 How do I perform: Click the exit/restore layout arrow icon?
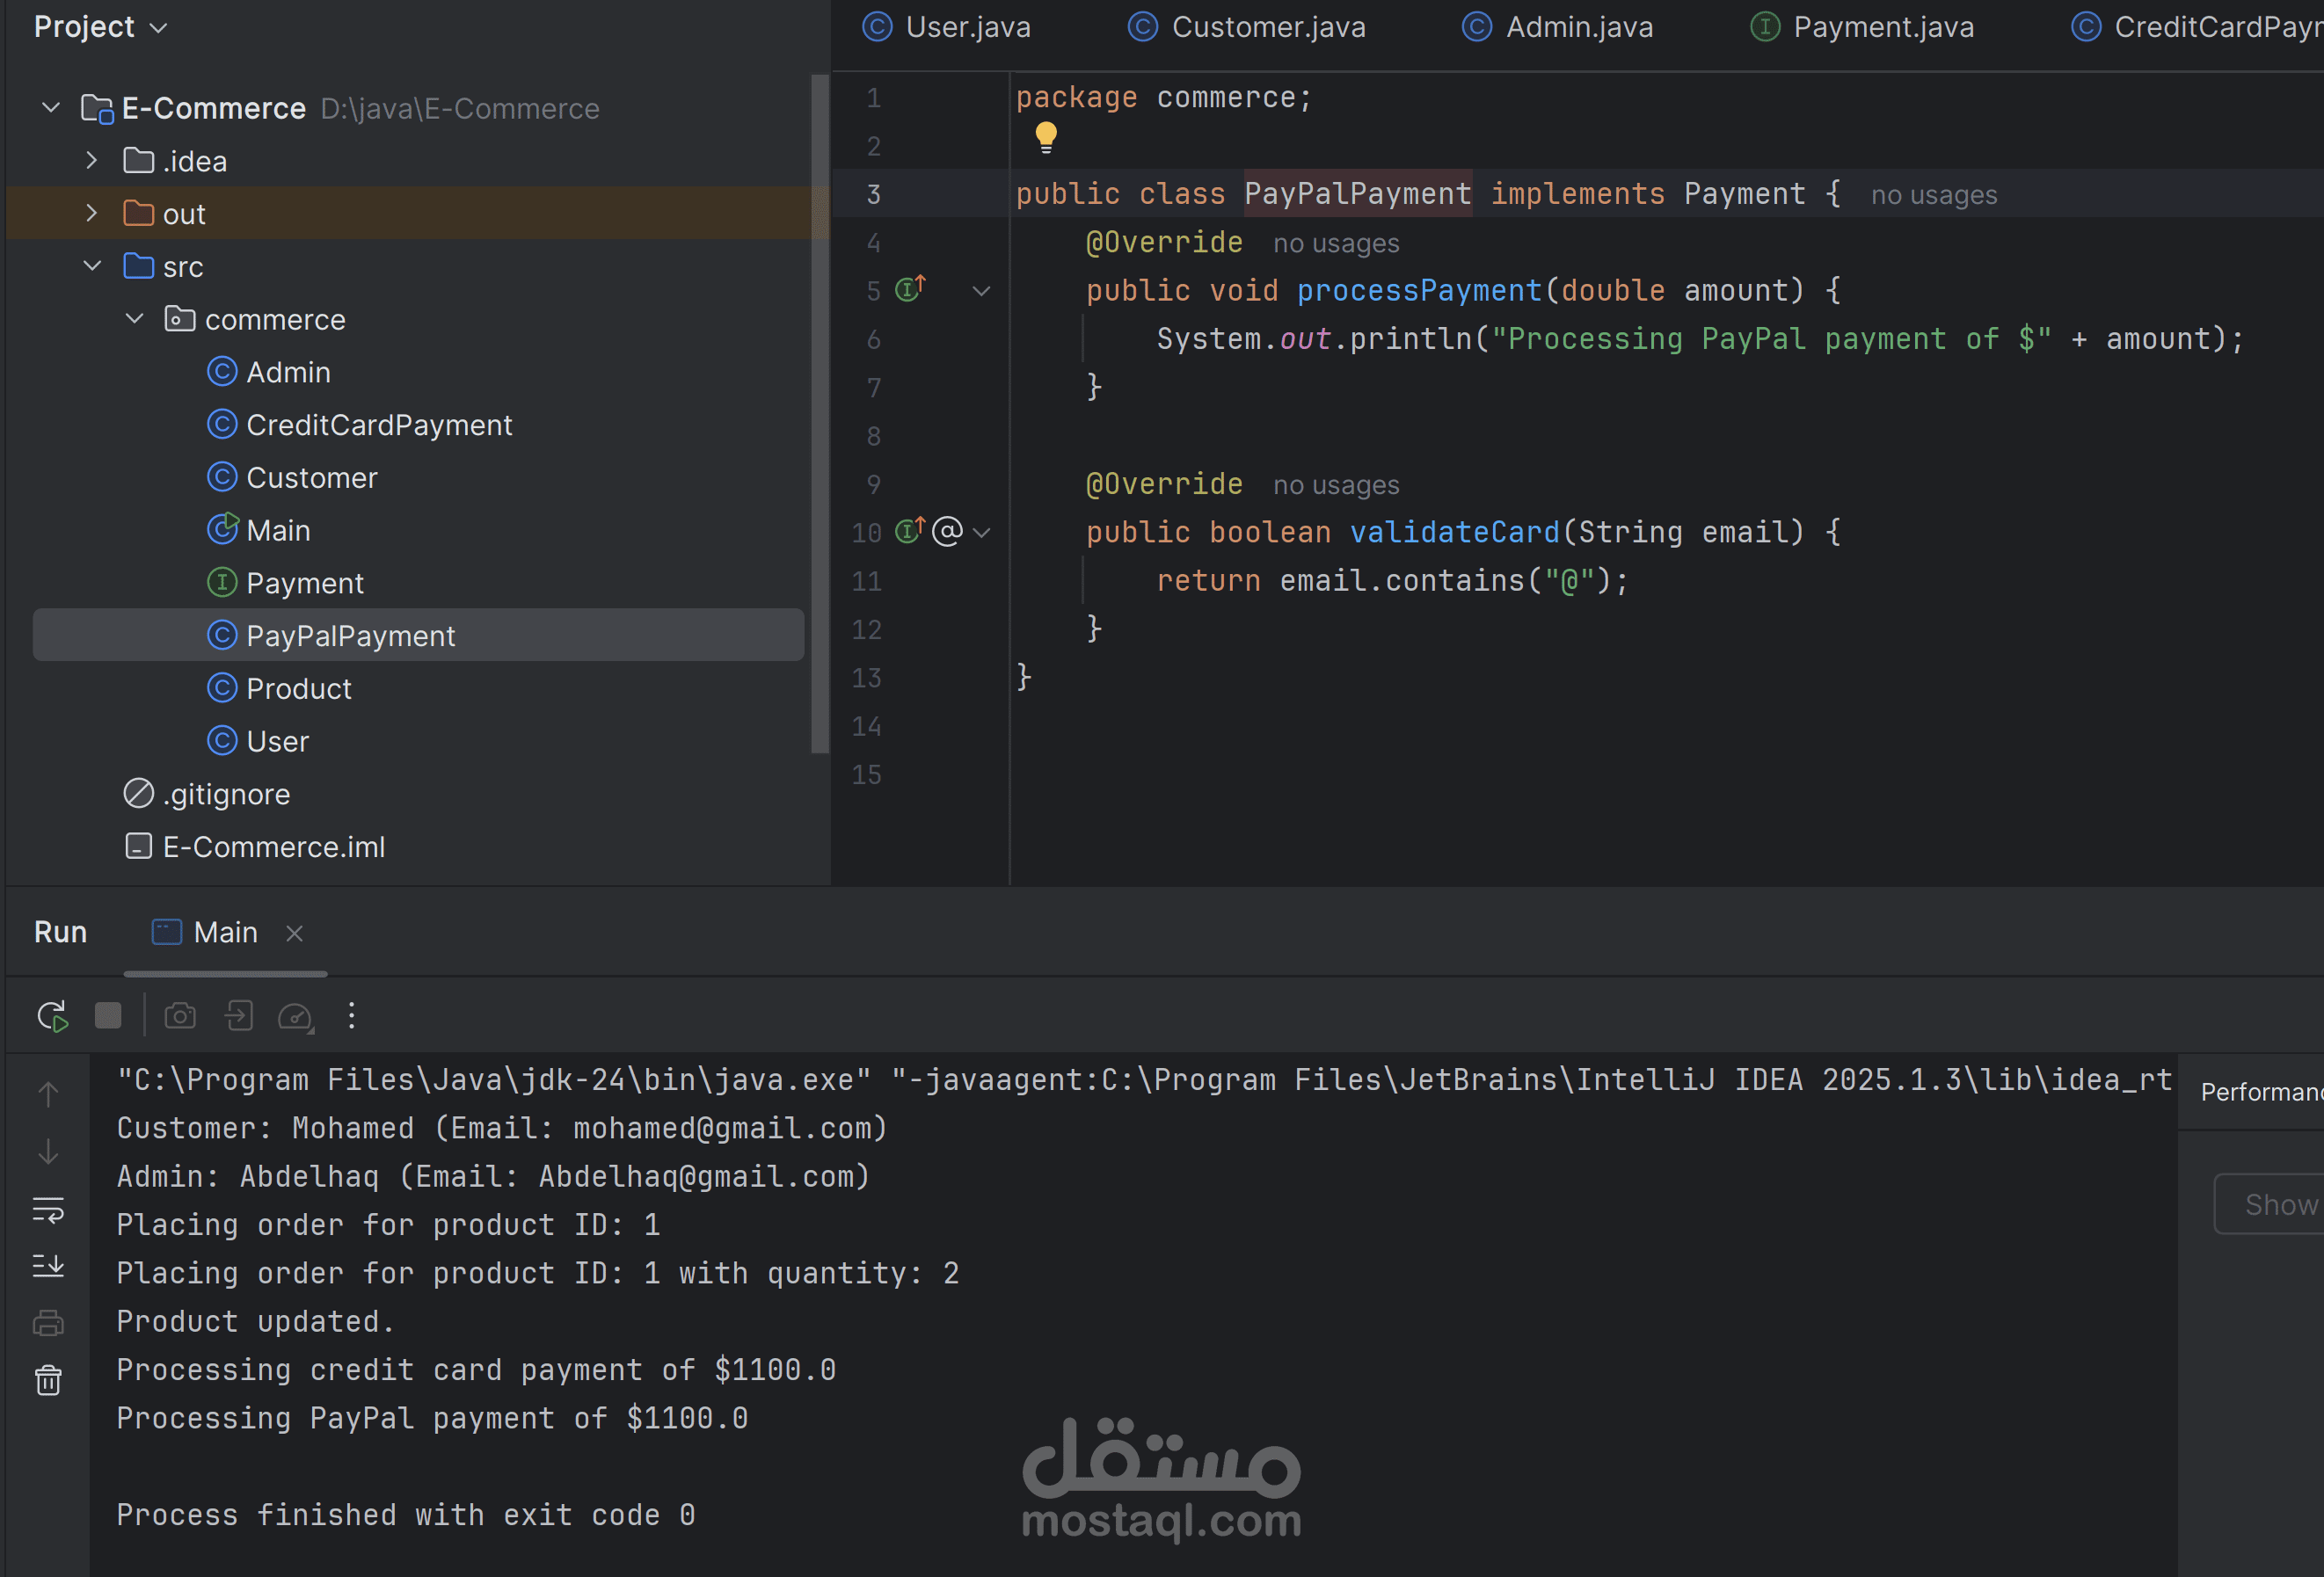[x=238, y=1016]
